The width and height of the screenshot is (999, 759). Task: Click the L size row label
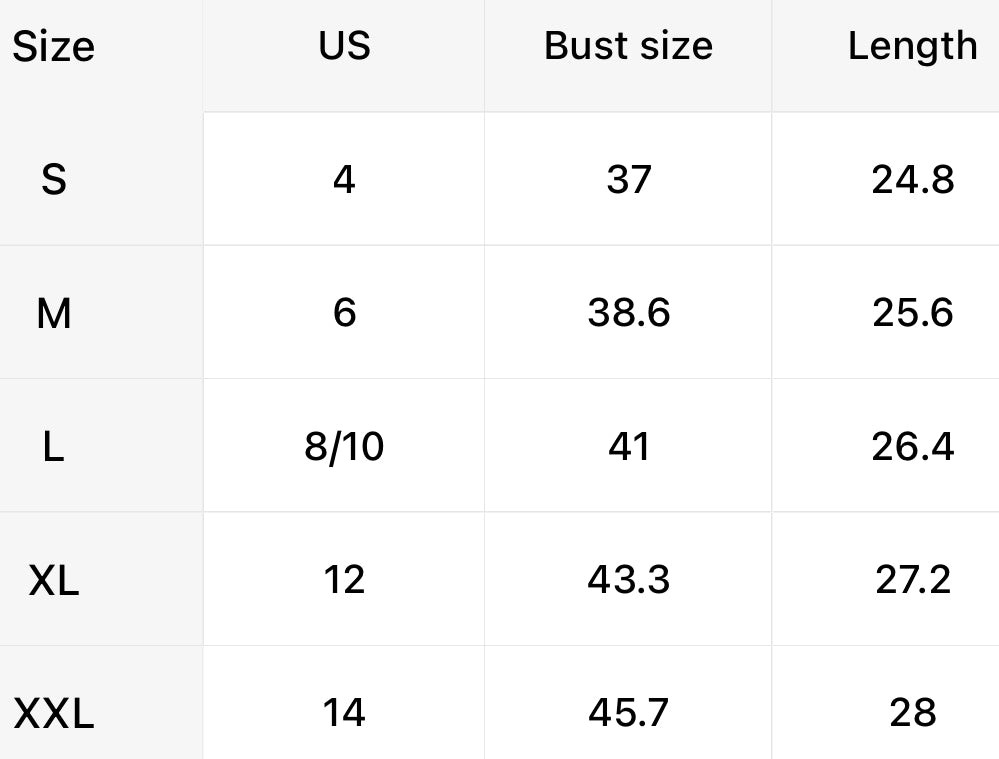pos(54,447)
